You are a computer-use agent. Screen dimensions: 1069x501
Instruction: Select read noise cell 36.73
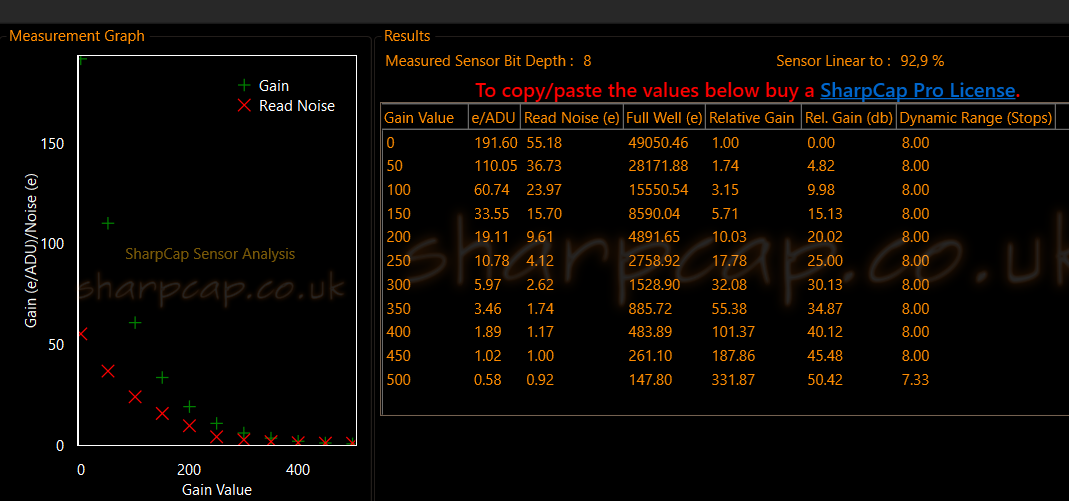[543, 166]
